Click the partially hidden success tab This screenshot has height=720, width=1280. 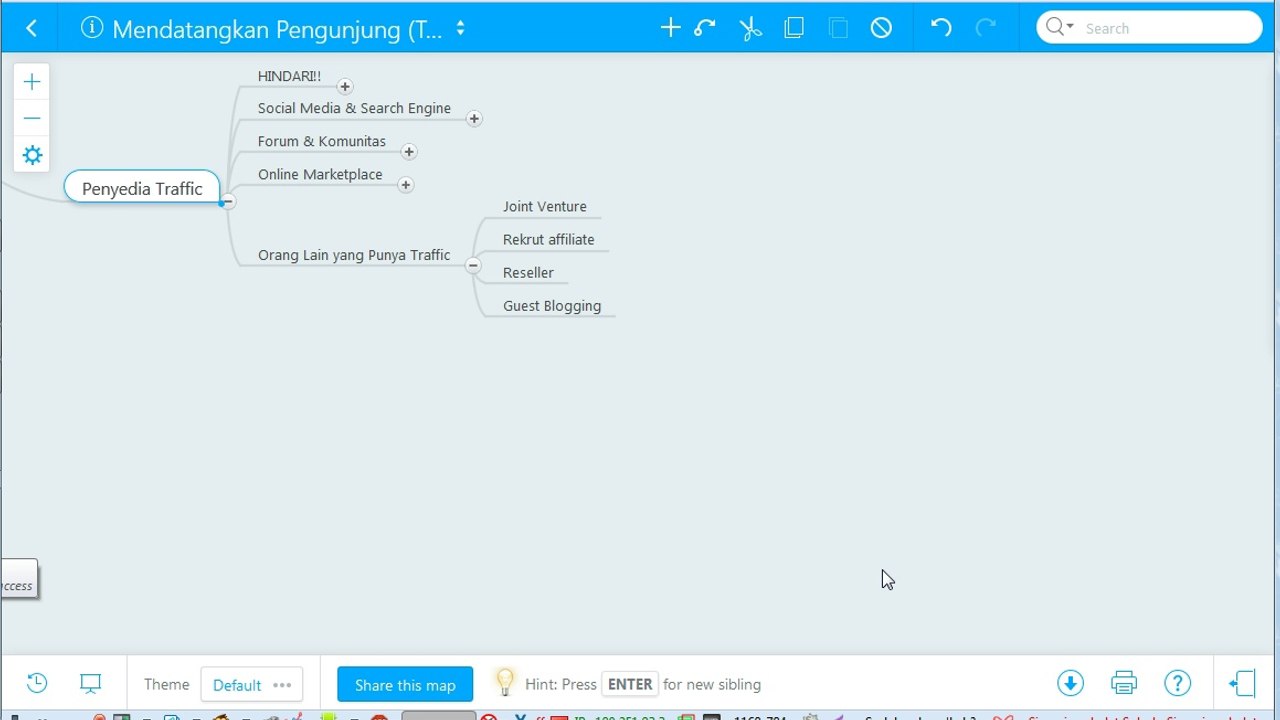click(x=19, y=579)
